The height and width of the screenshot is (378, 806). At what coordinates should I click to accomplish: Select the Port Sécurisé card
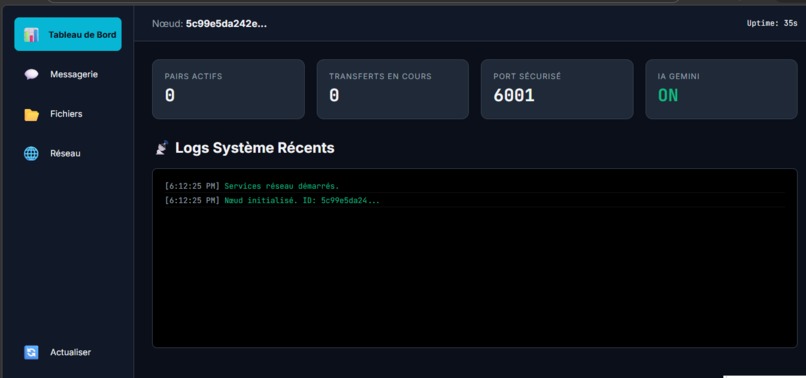557,89
